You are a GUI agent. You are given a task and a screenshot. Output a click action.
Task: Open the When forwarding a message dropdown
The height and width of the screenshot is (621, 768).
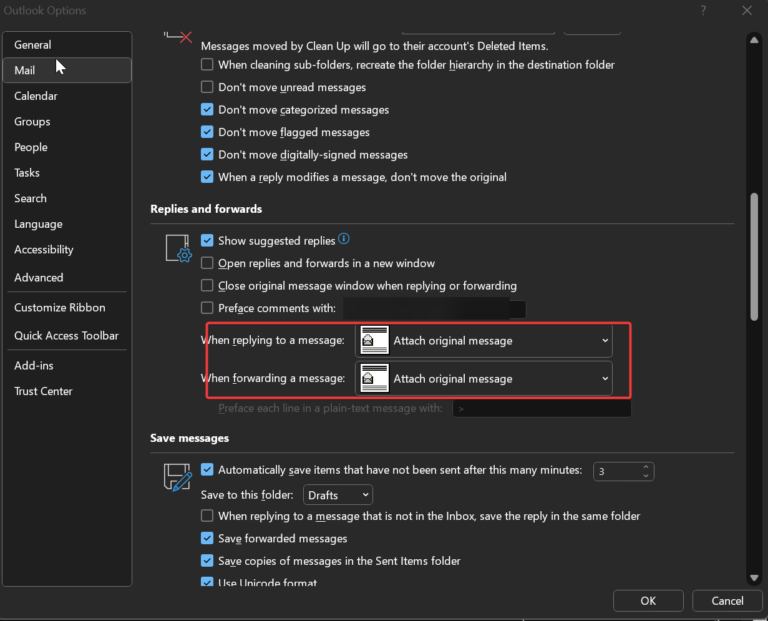pyautogui.click(x=483, y=378)
